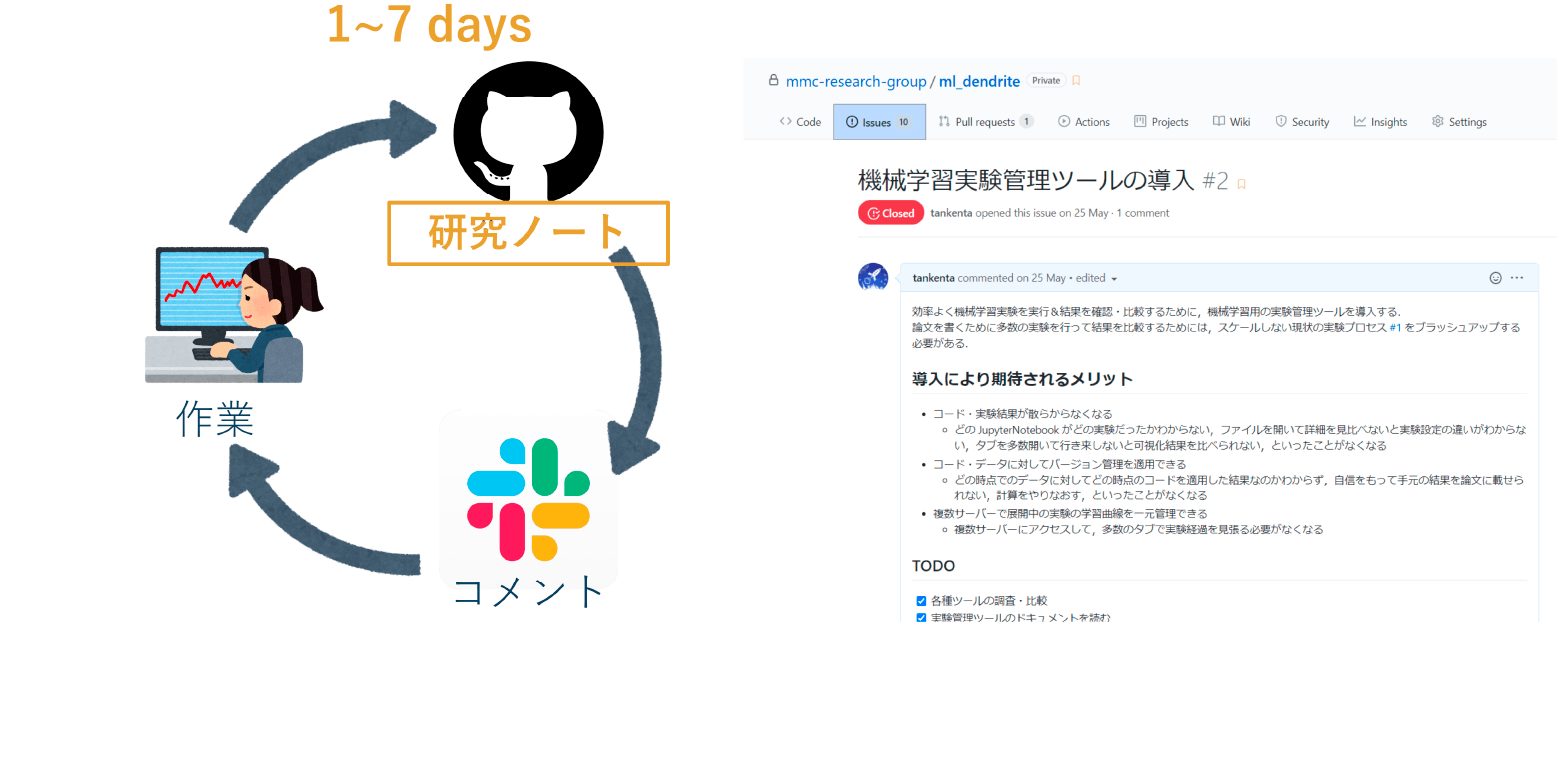
Task: Click the colorful Slack logo
Action: coord(528,499)
